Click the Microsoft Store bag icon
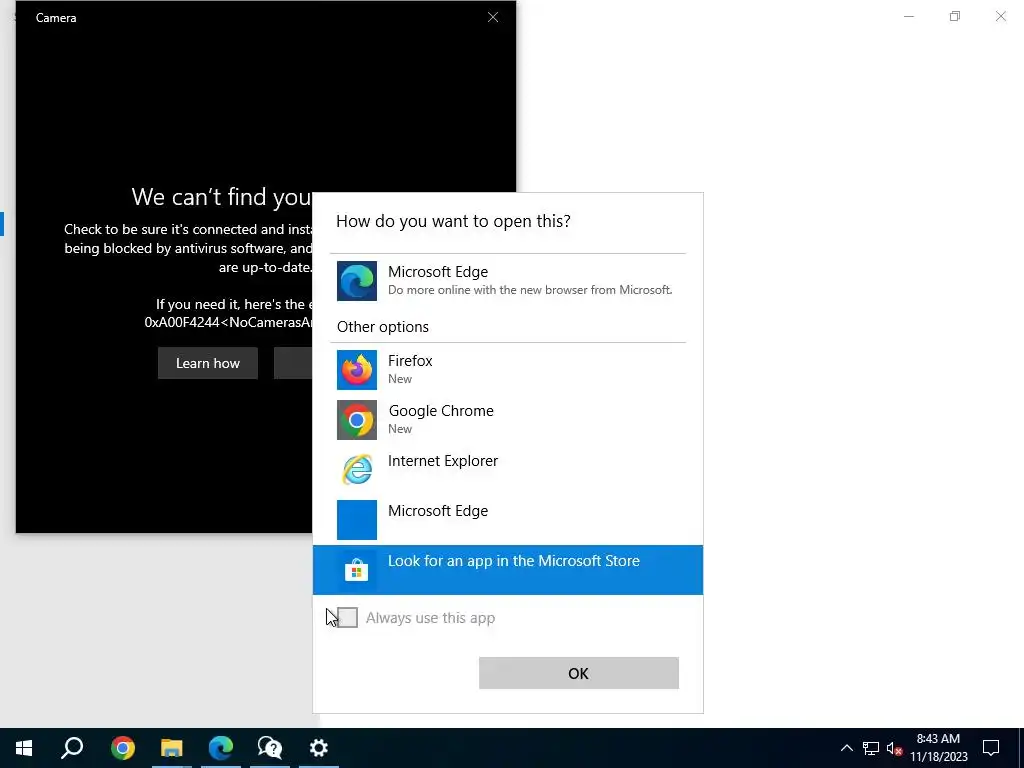 [x=357, y=570]
